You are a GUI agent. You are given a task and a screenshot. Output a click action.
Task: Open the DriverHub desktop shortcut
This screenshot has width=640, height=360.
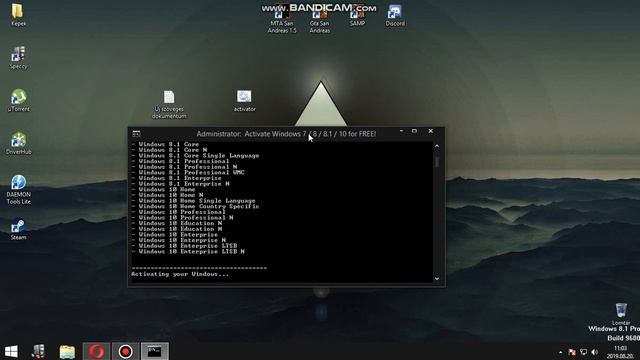point(18,143)
